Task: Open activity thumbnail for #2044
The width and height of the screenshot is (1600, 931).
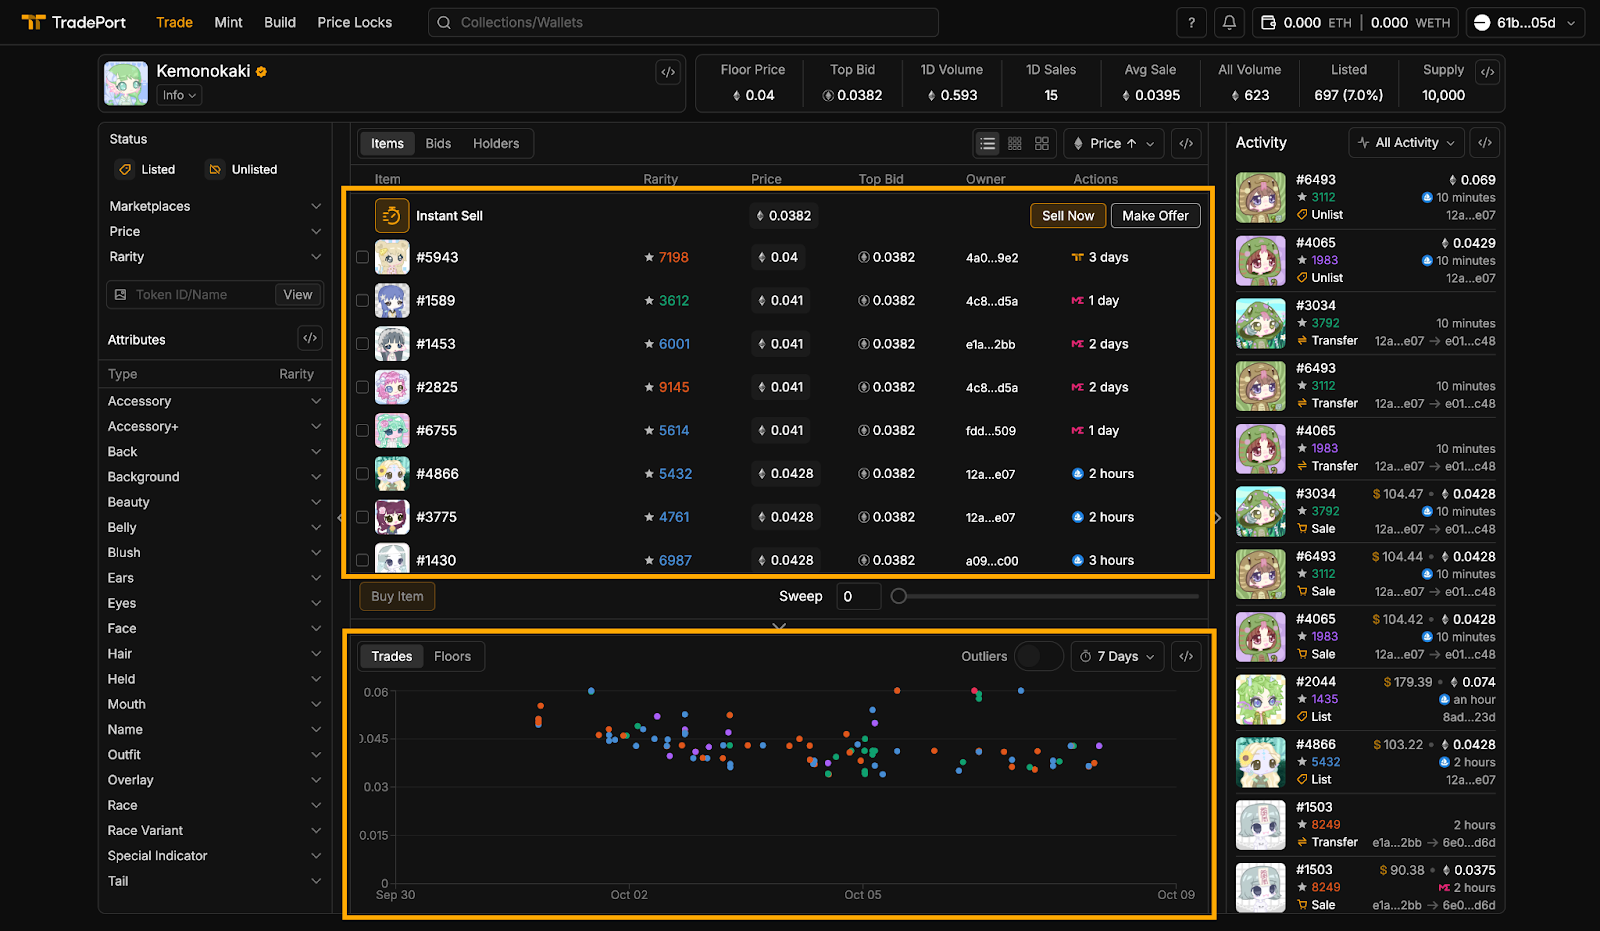Action: tap(1260, 699)
